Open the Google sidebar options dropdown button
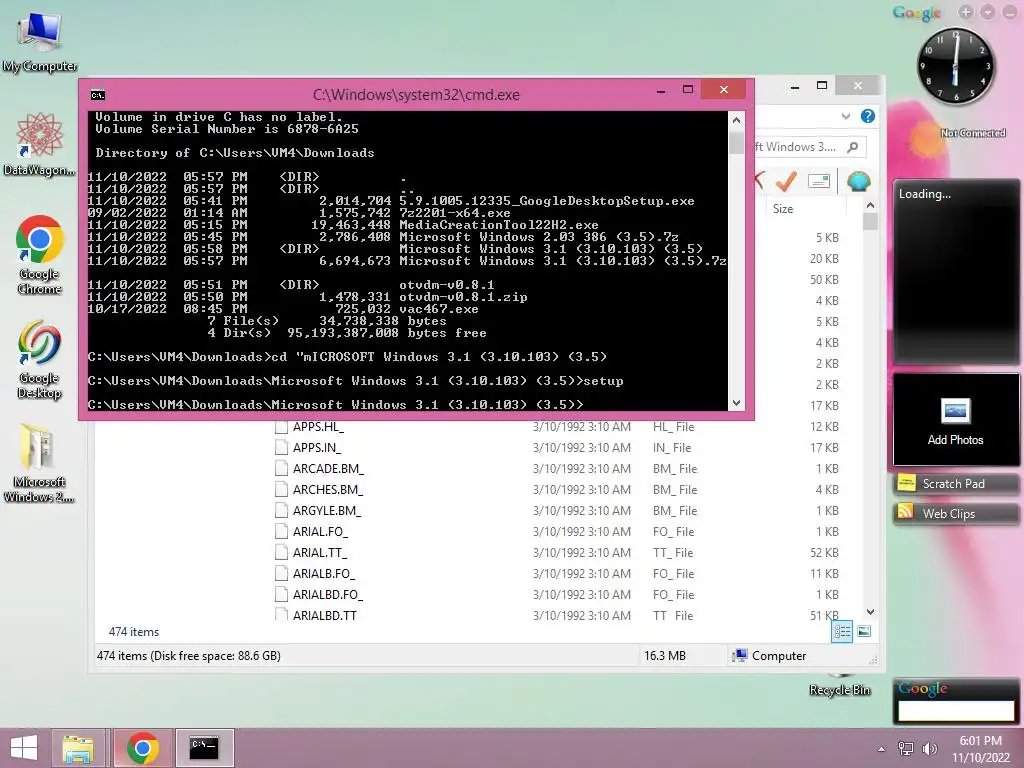The height and width of the screenshot is (768, 1024). (x=987, y=12)
